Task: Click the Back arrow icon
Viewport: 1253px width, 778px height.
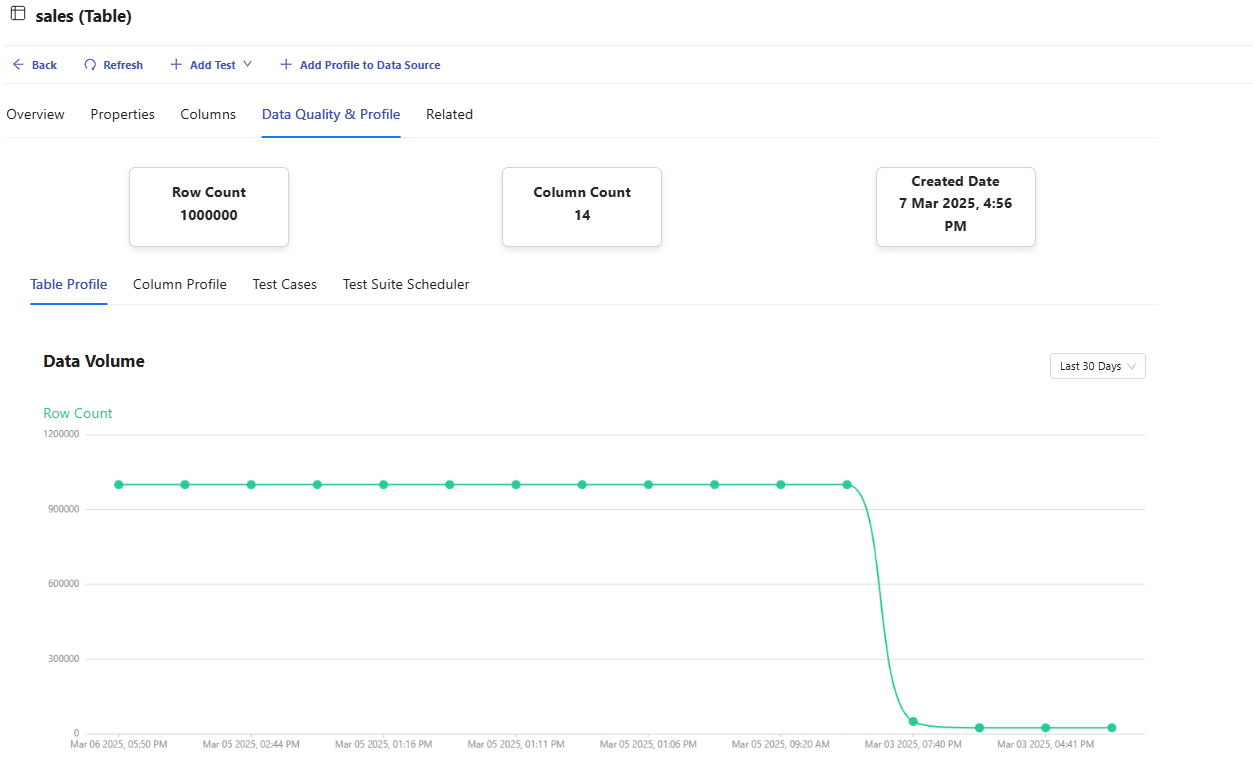Action: 18,65
